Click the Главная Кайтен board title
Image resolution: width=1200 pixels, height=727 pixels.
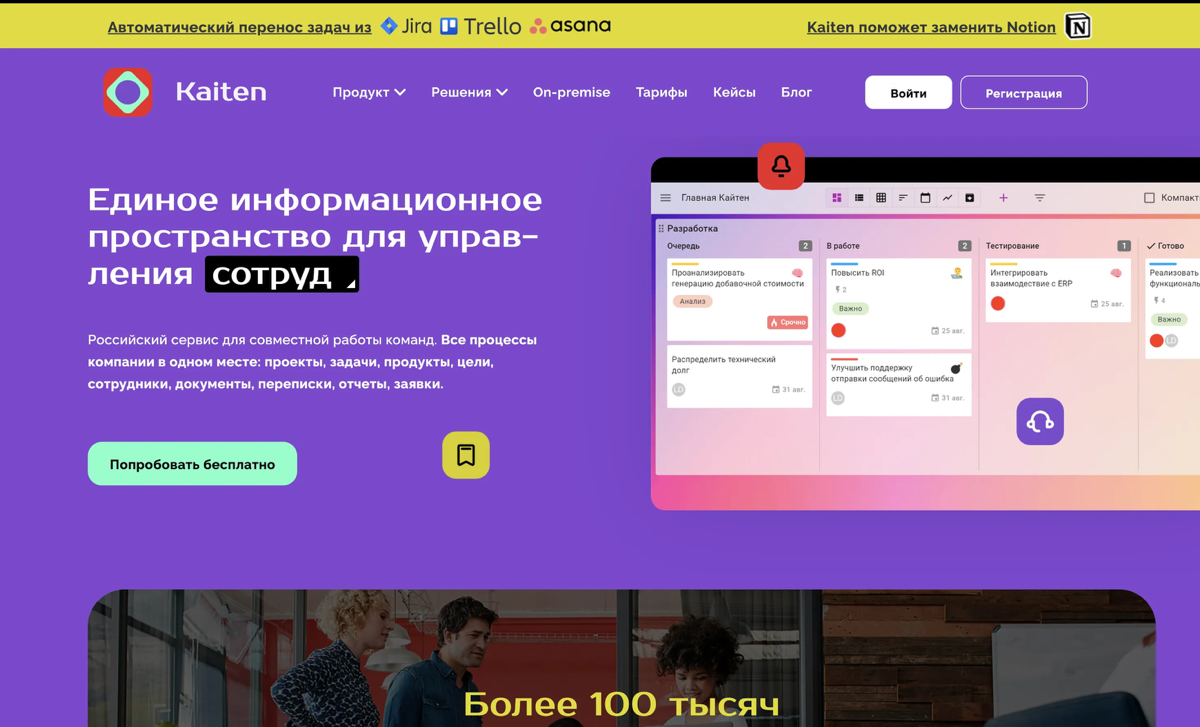[x=715, y=198]
